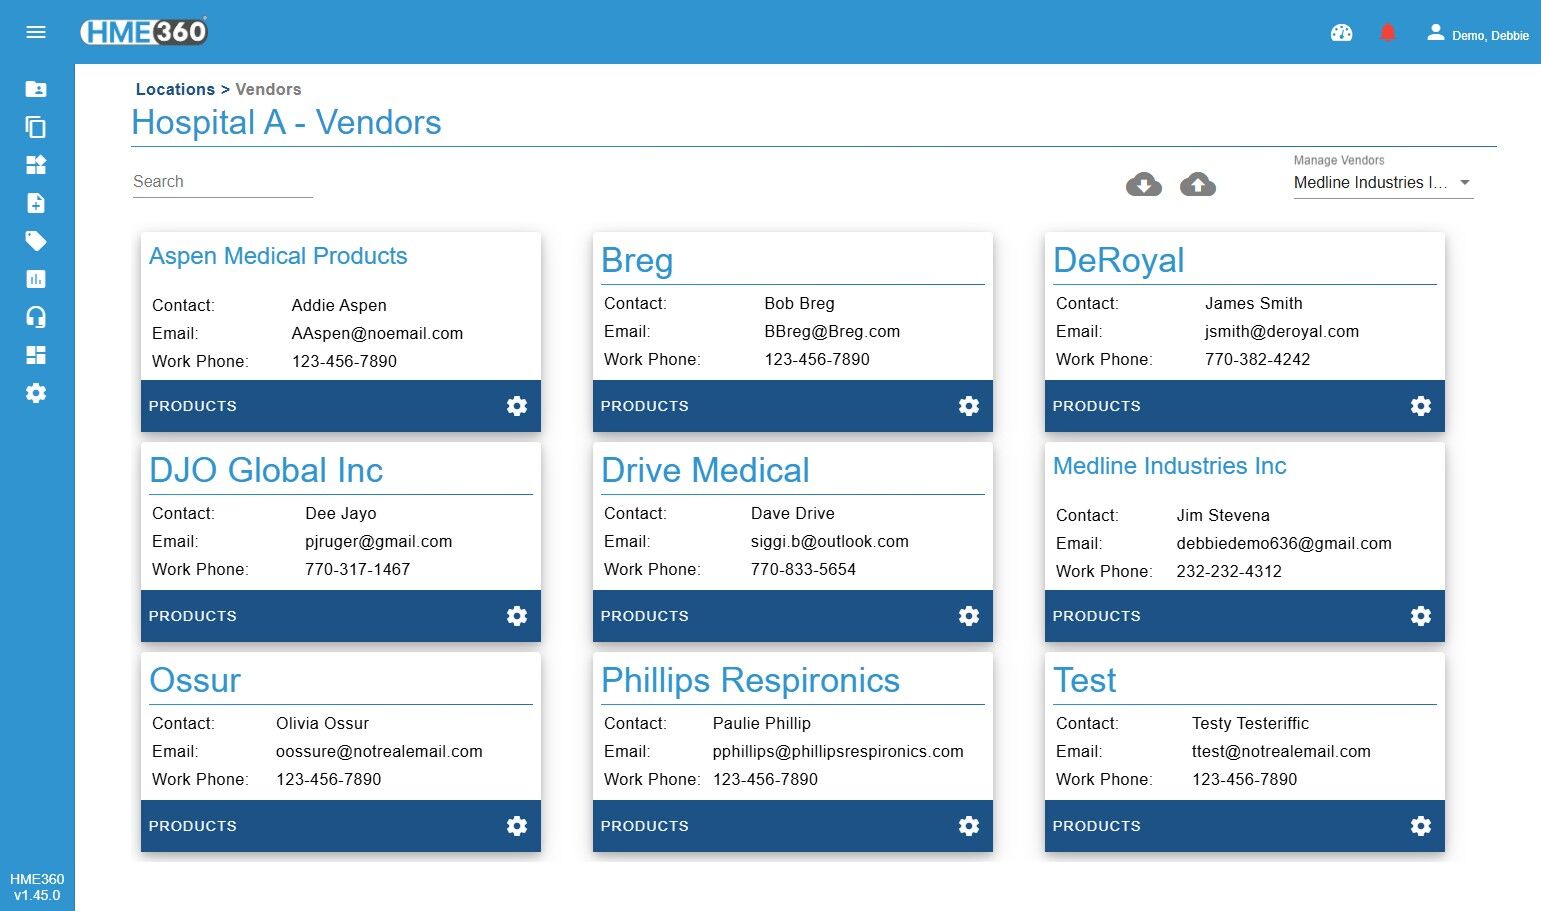Click phone number 232-232-4312

click(x=1229, y=571)
